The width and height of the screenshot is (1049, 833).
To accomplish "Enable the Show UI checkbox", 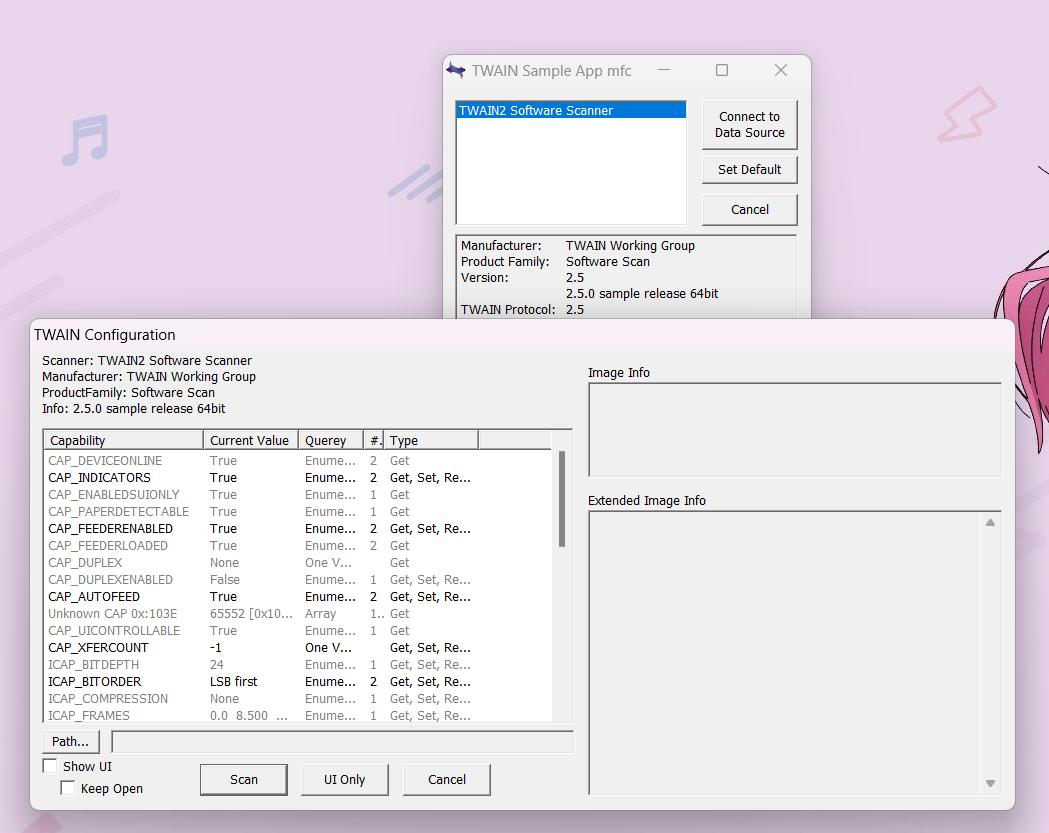I will [x=50, y=765].
